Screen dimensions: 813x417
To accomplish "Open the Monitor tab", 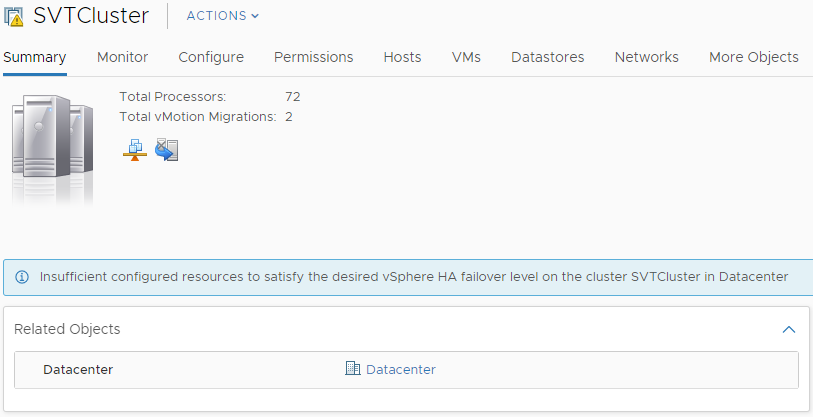I will [122, 57].
